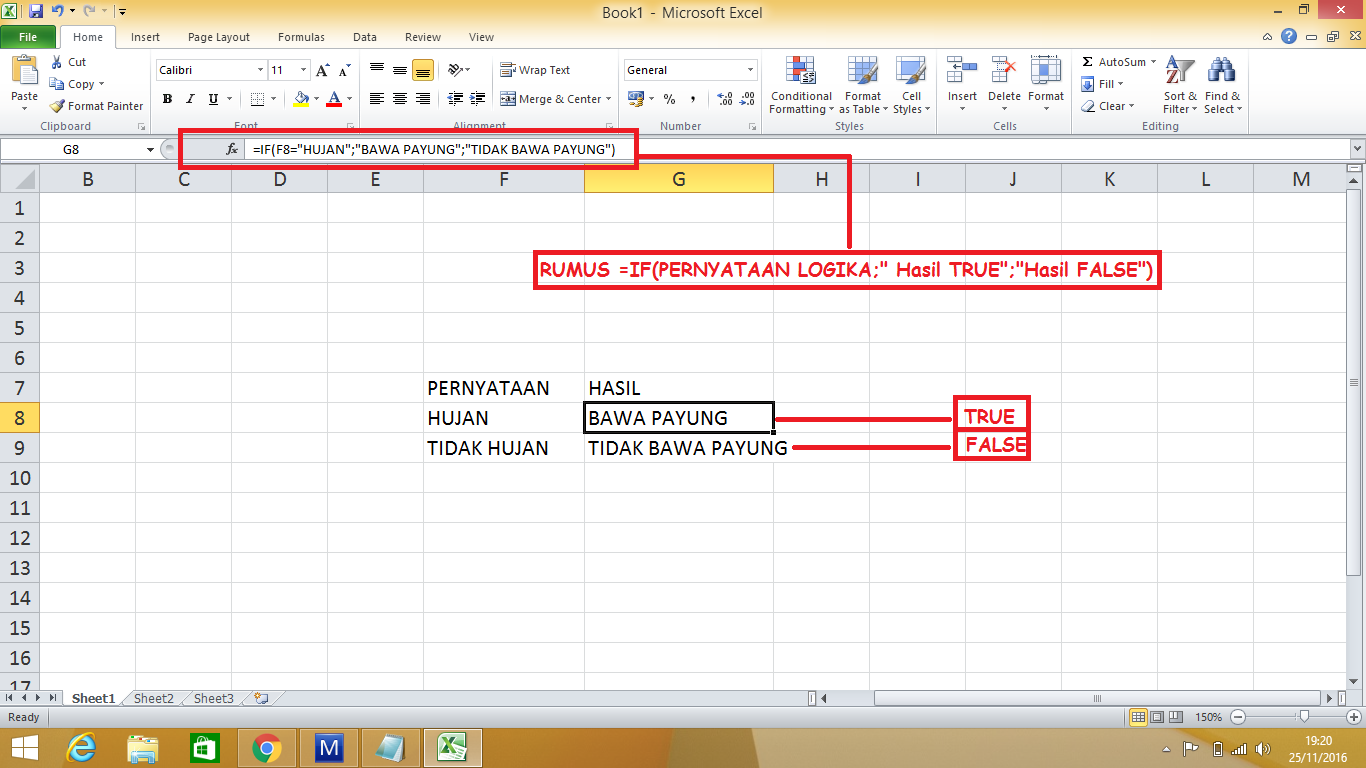Open Excel Help question mark
The width and height of the screenshot is (1366, 768).
1290,37
